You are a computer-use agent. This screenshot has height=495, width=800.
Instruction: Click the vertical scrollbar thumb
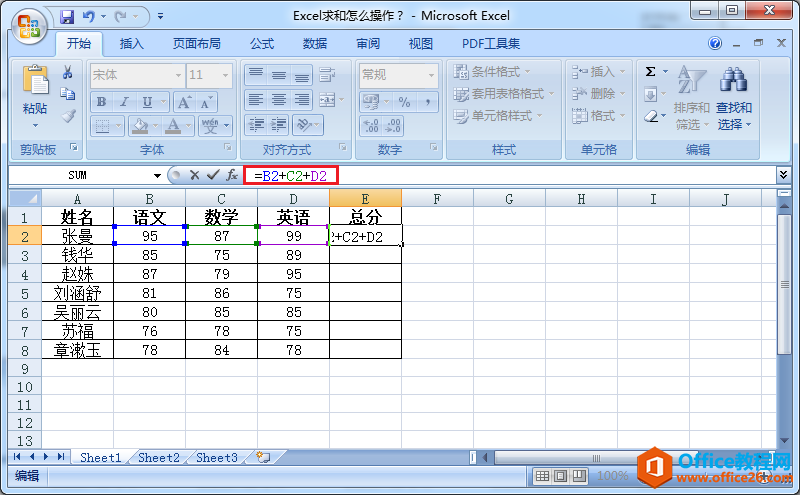(784, 284)
